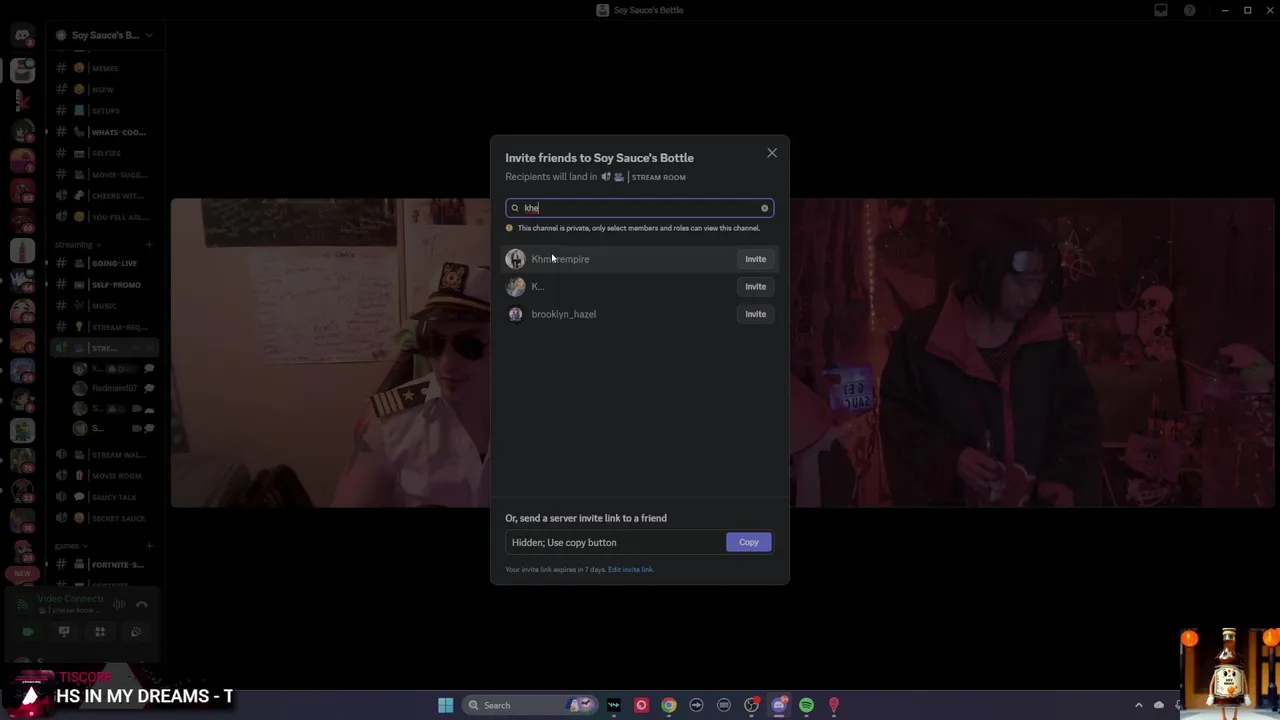Share your screen from voice panel
This screenshot has height=720, width=1280.
[x=64, y=632]
